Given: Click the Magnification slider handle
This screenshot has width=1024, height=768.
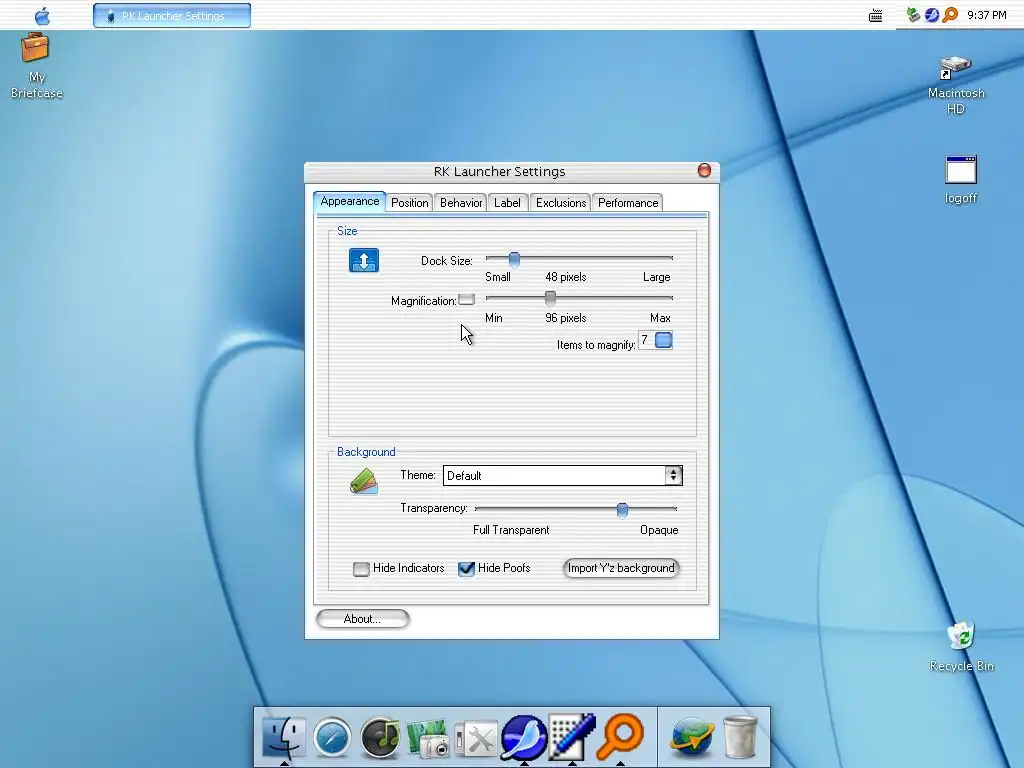Looking at the screenshot, I should (551, 299).
